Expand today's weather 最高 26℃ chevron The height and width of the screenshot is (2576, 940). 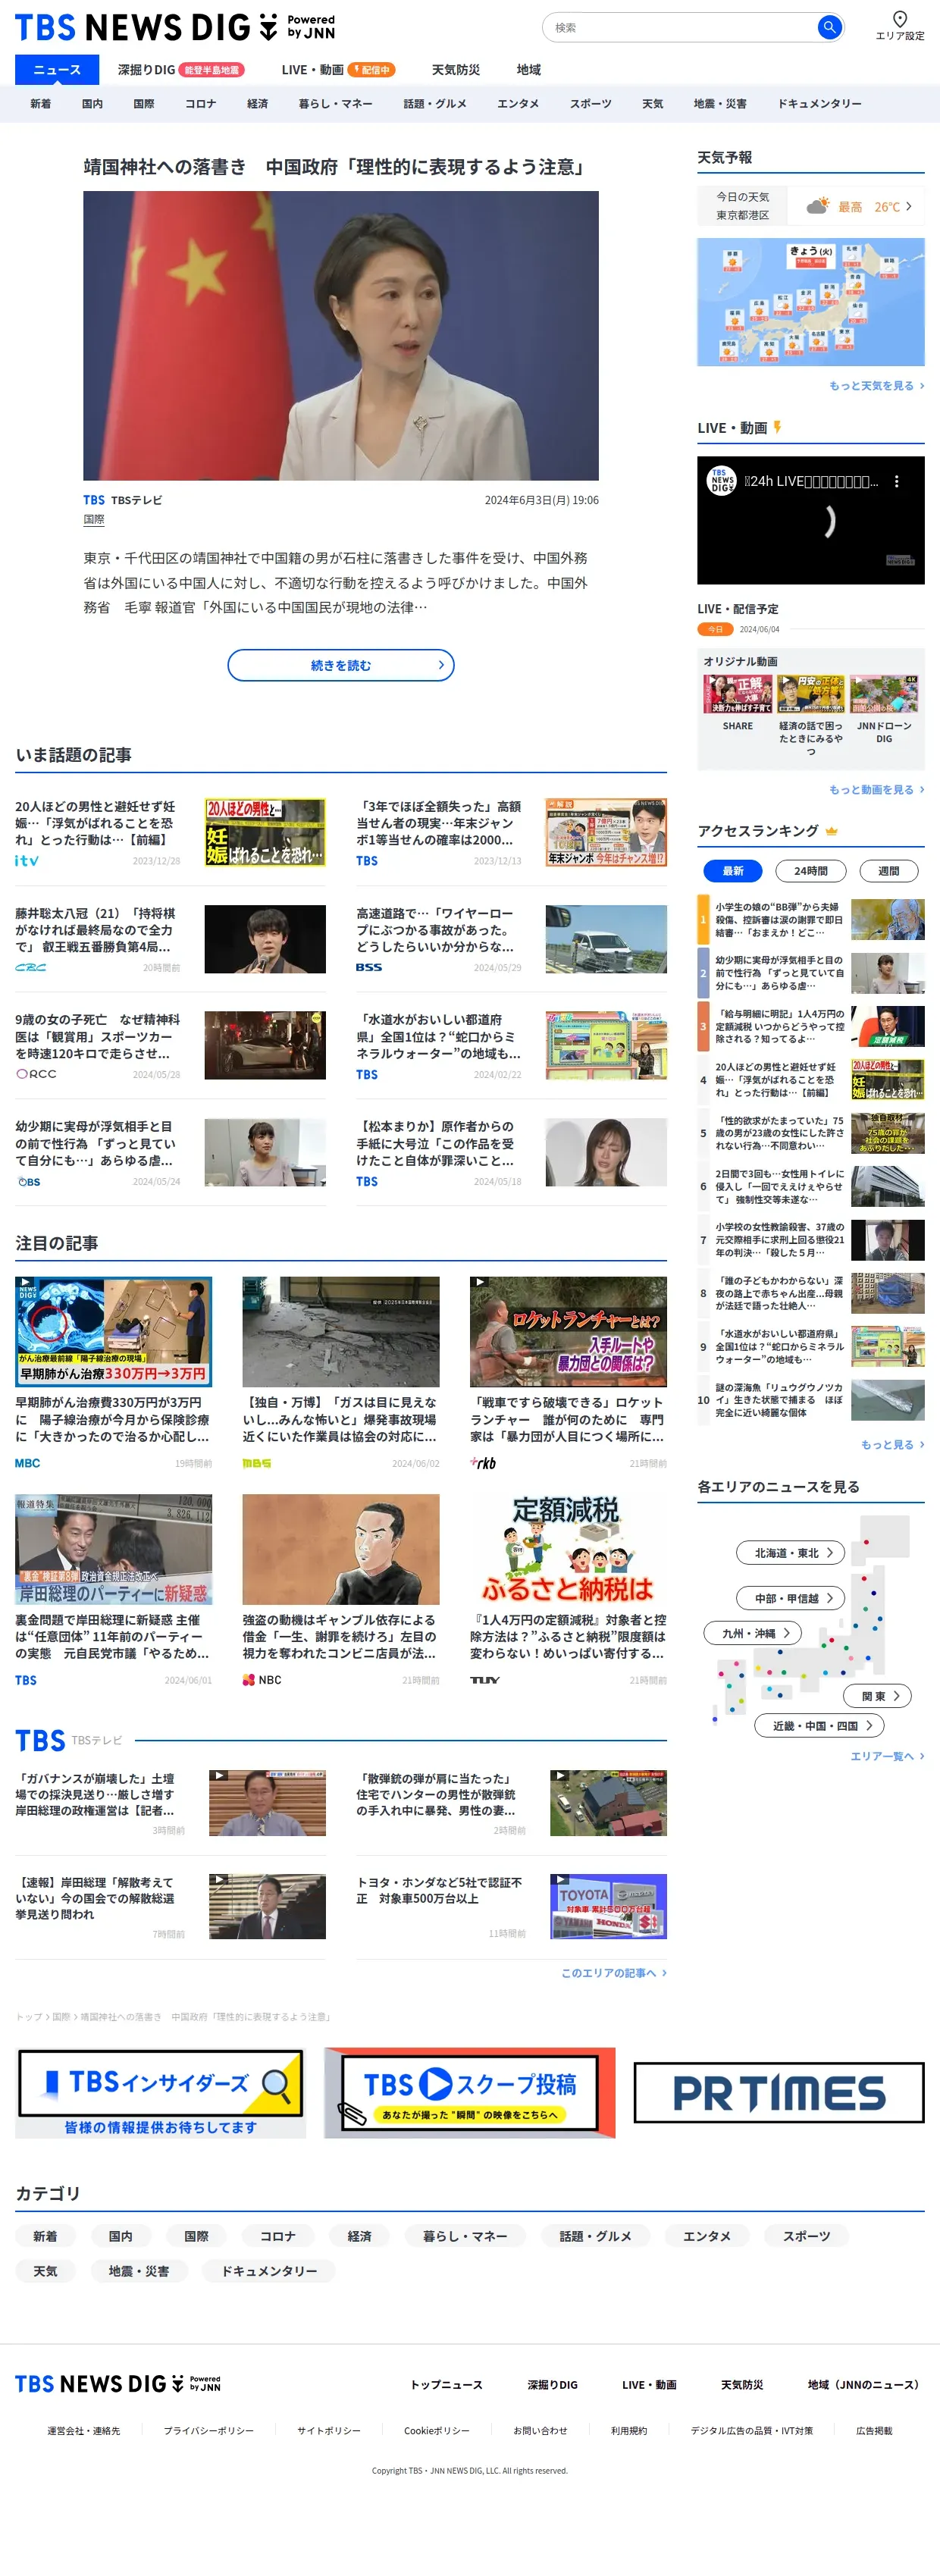click(908, 206)
